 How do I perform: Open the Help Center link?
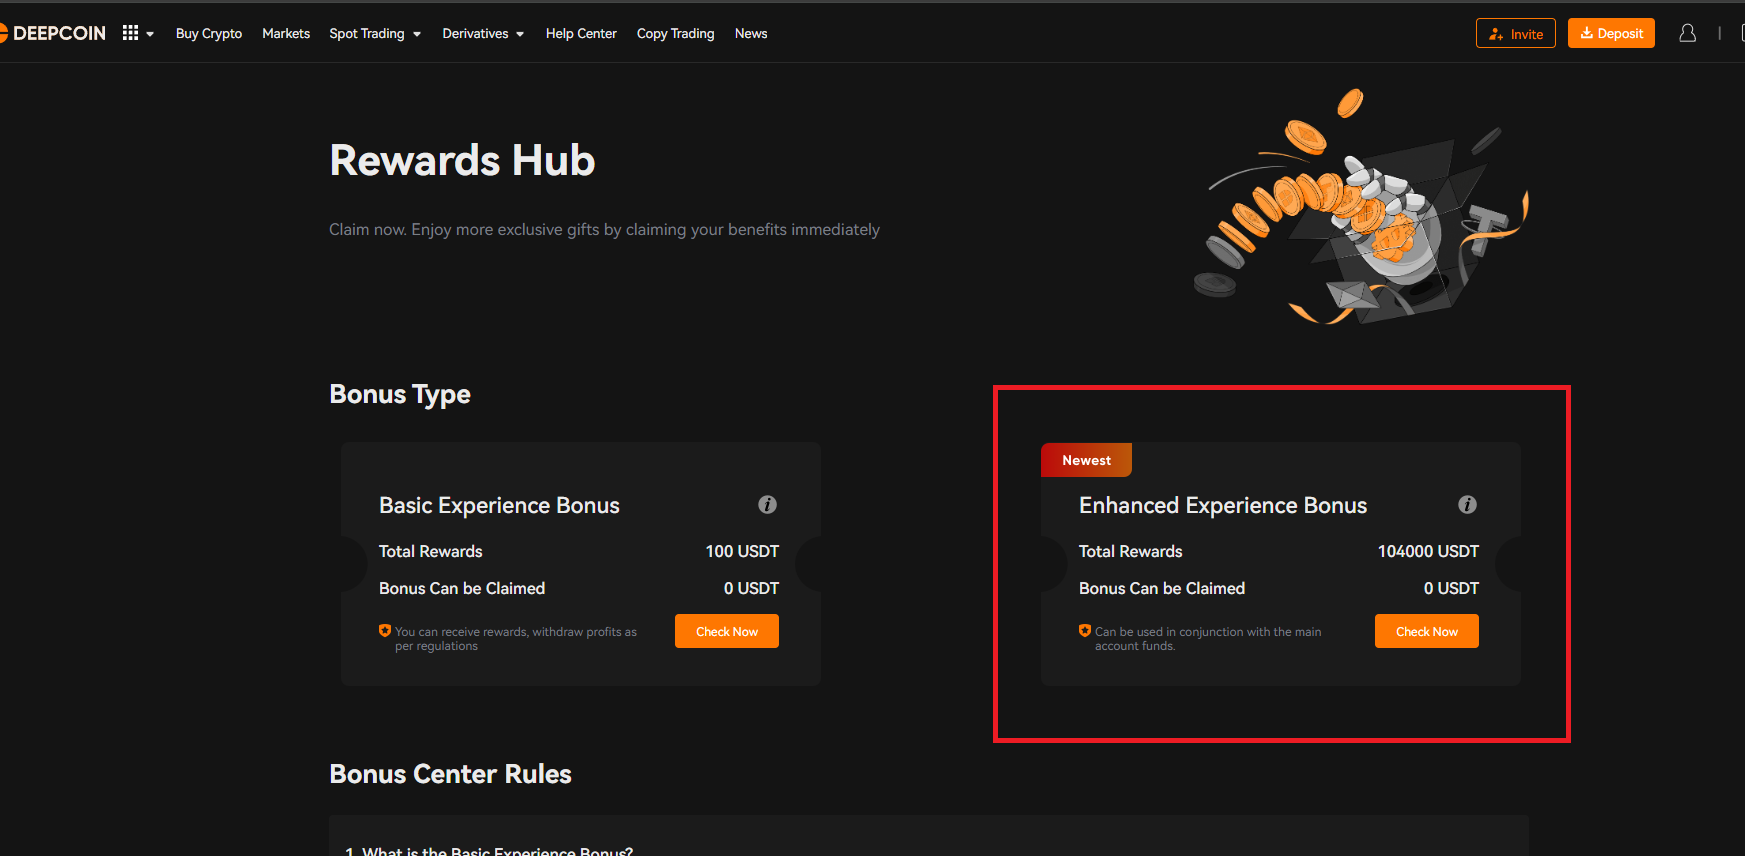pyautogui.click(x=581, y=34)
